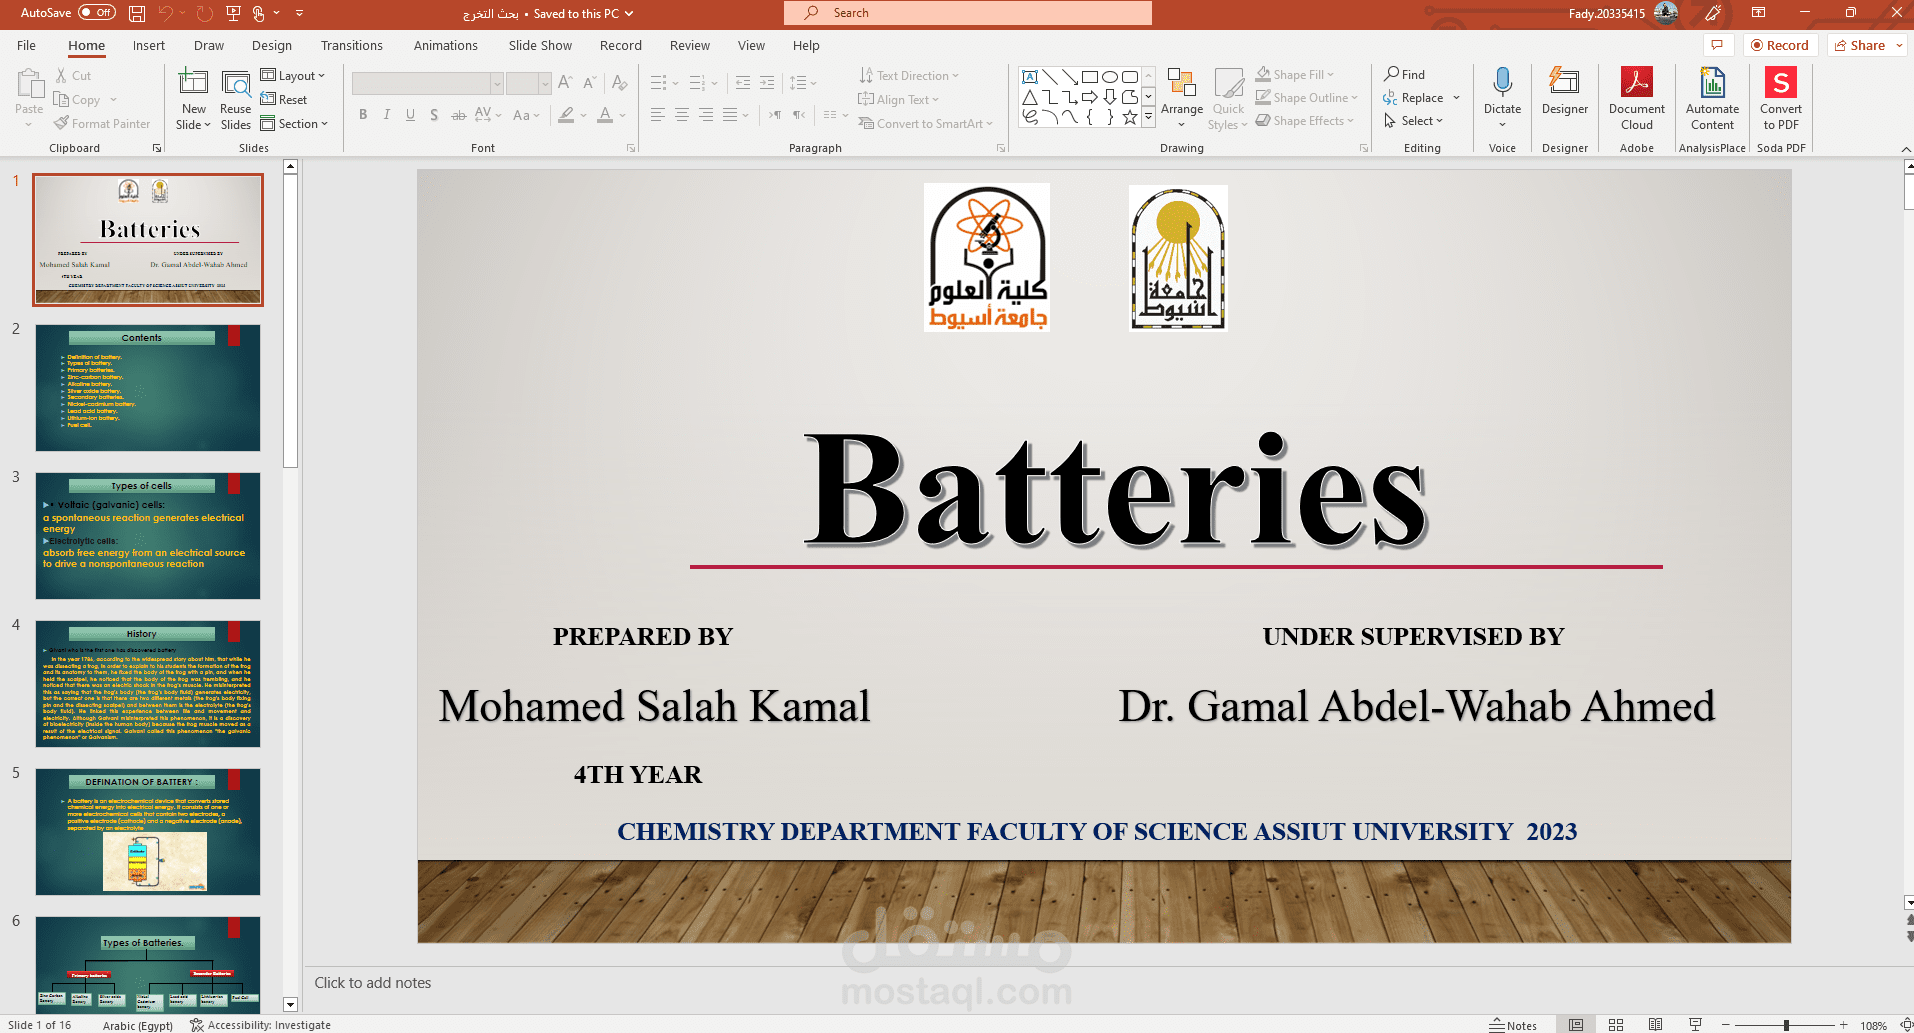Screen dimensions: 1914x1033
Task: Click Increase Font Size icon
Action: pyautogui.click(x=565, y=83)
